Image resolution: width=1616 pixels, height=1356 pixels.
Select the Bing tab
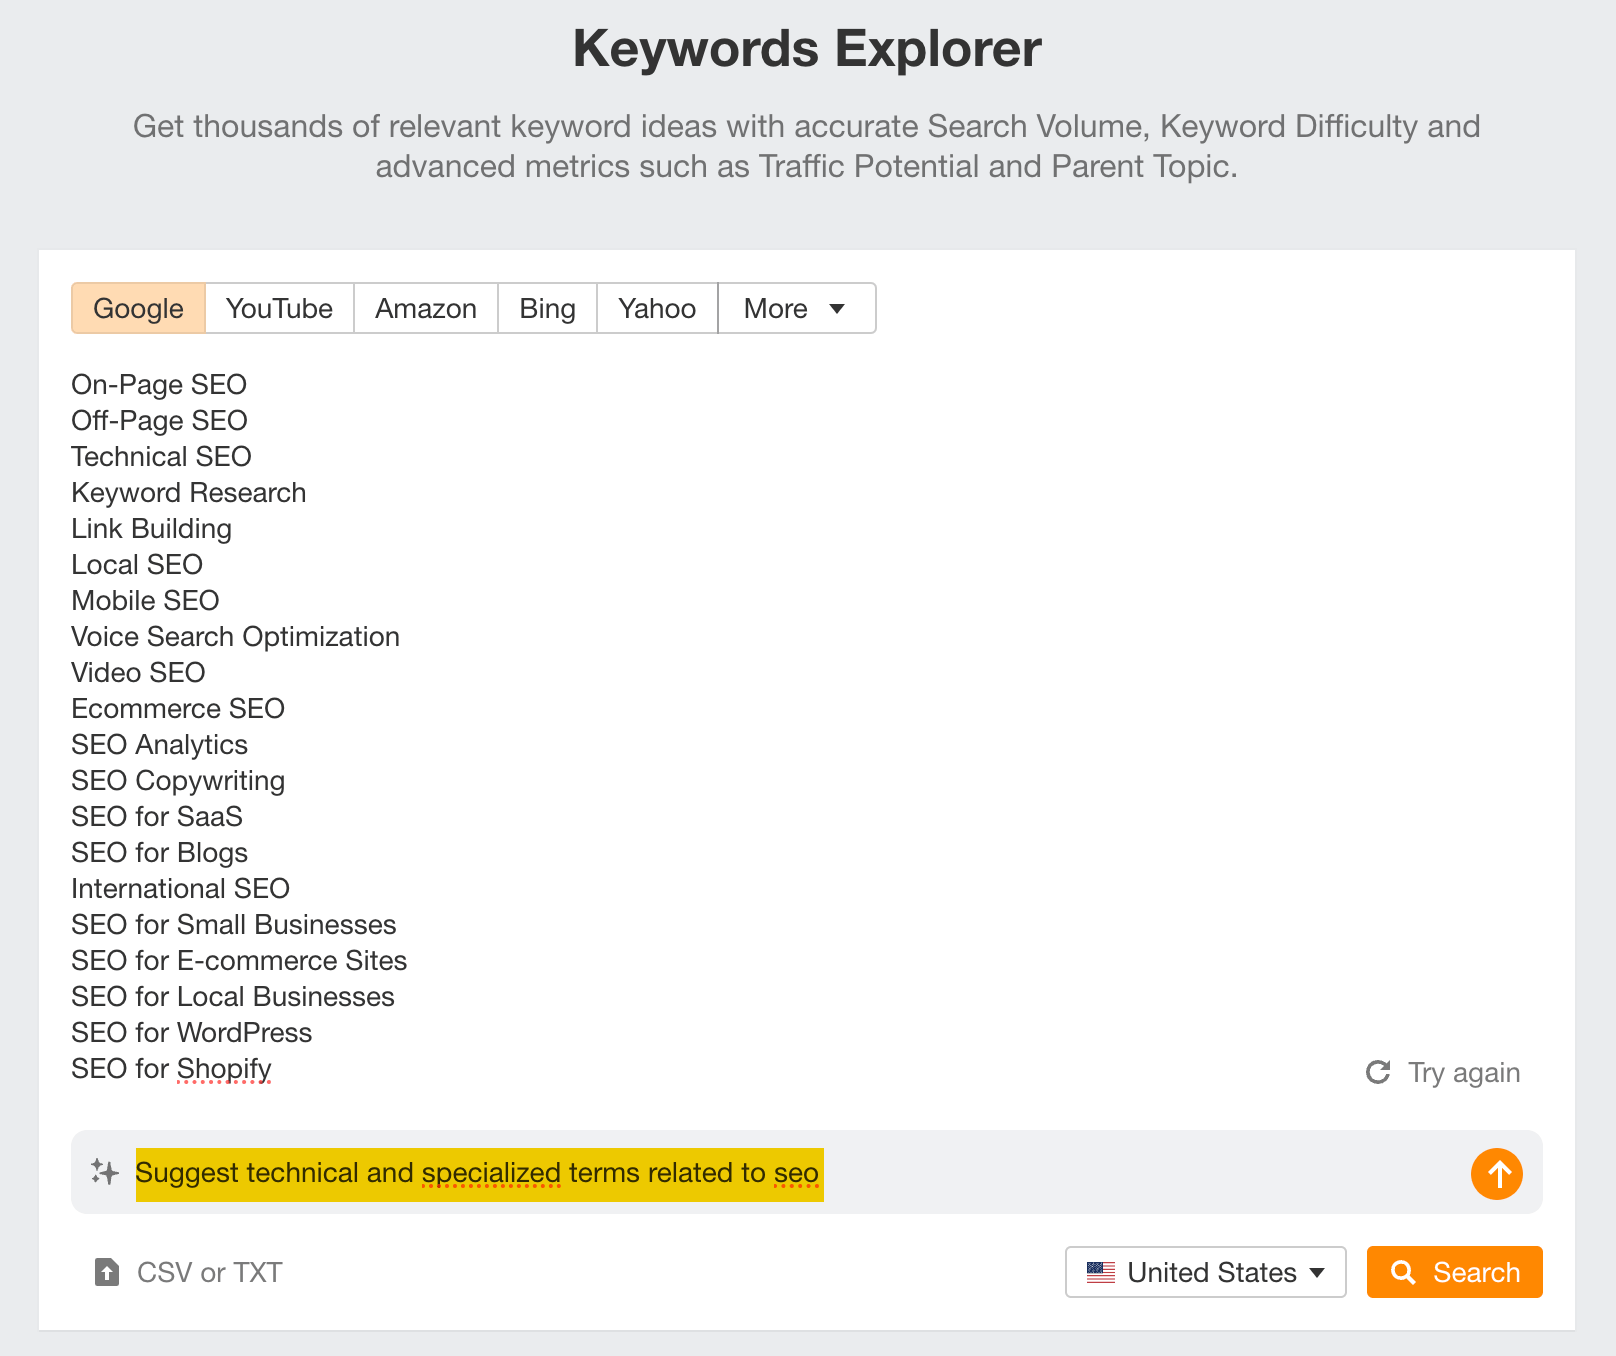[547, 308]
